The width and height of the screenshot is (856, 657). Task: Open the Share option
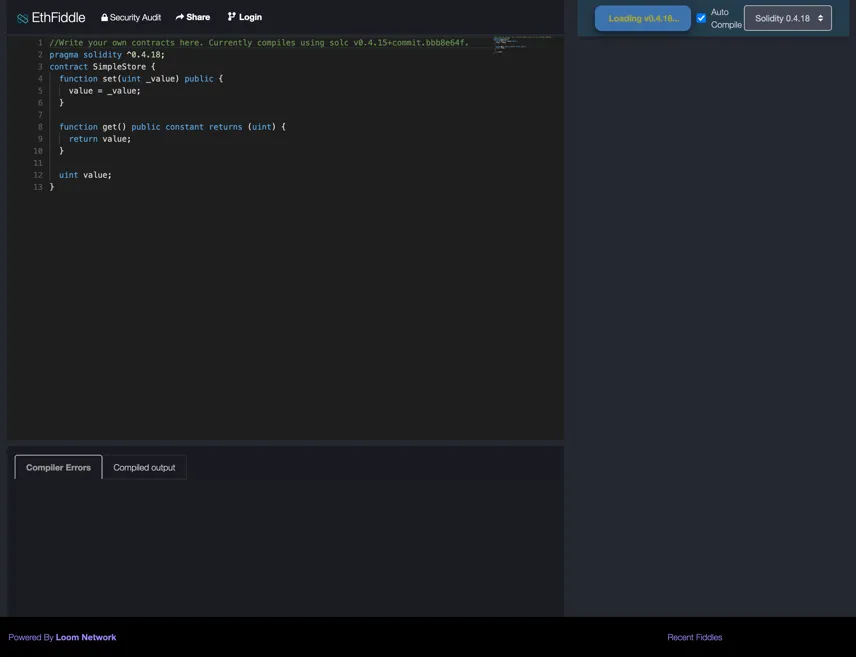(x=193, y=17)
